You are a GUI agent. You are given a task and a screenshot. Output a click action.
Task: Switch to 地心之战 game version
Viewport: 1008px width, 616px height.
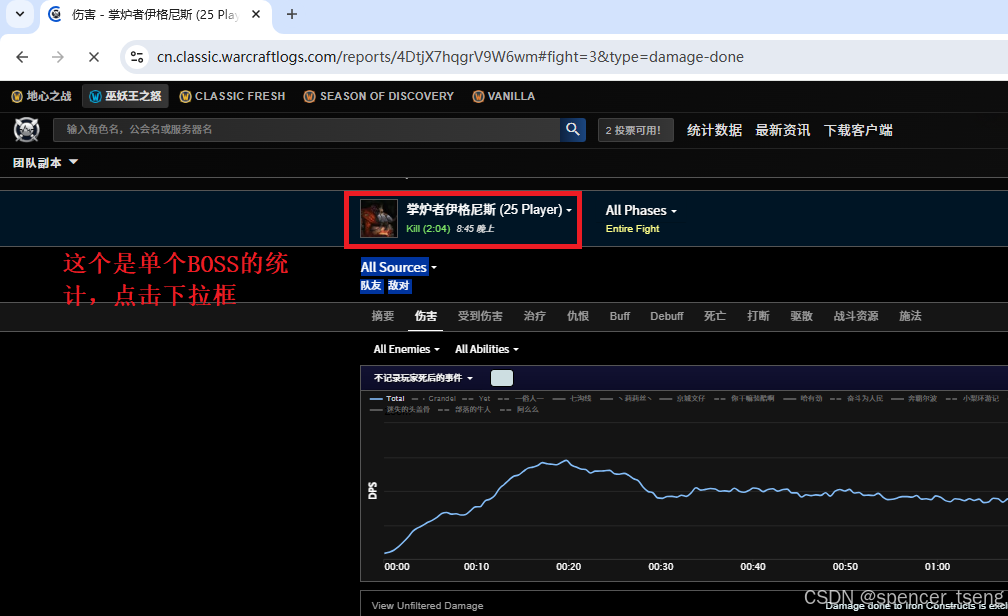point(41,96)
